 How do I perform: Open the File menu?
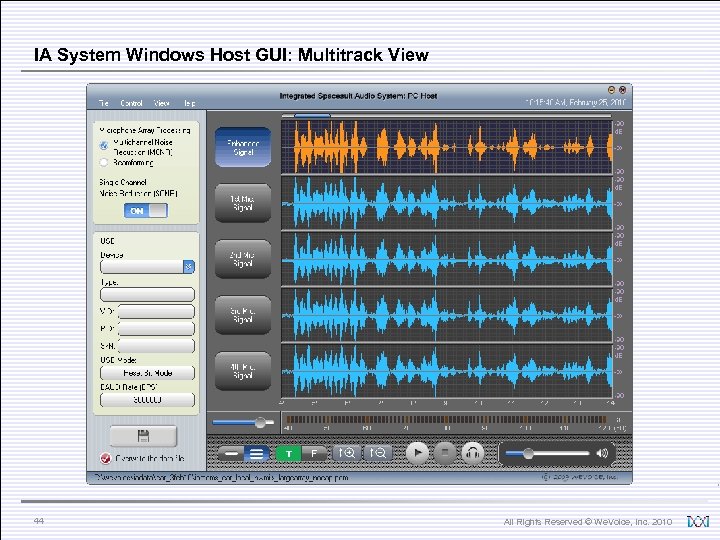pos(104,103)
